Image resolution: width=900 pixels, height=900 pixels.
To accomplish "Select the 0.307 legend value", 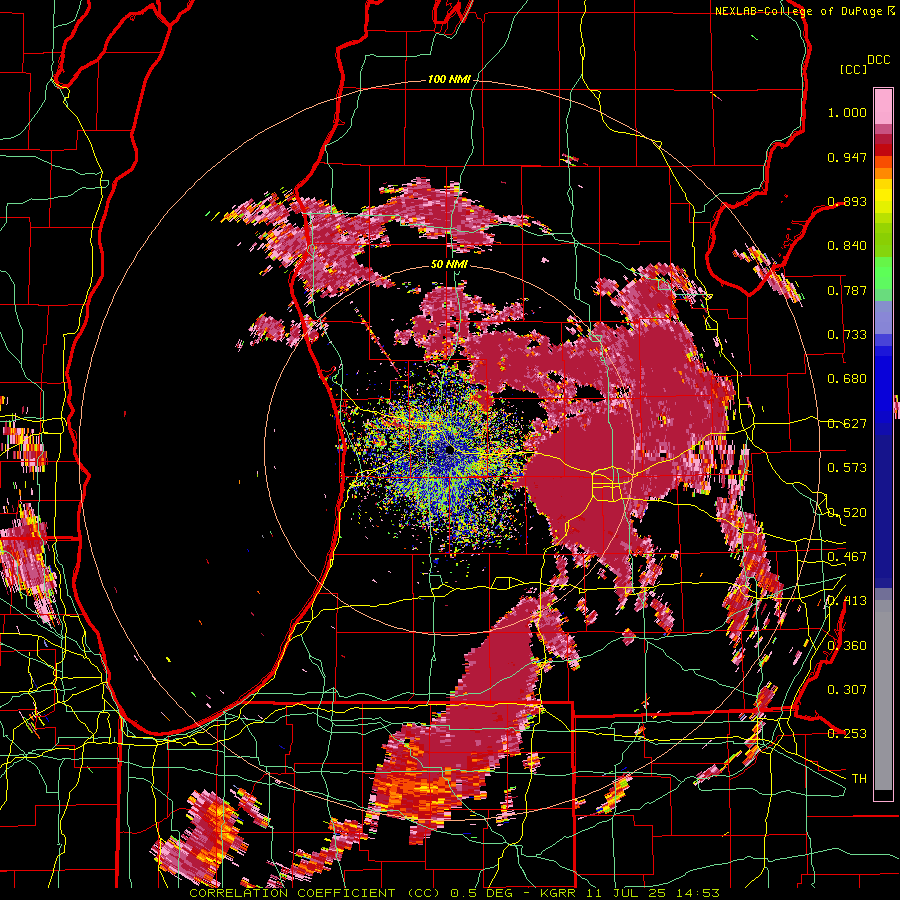I will 847,689.
